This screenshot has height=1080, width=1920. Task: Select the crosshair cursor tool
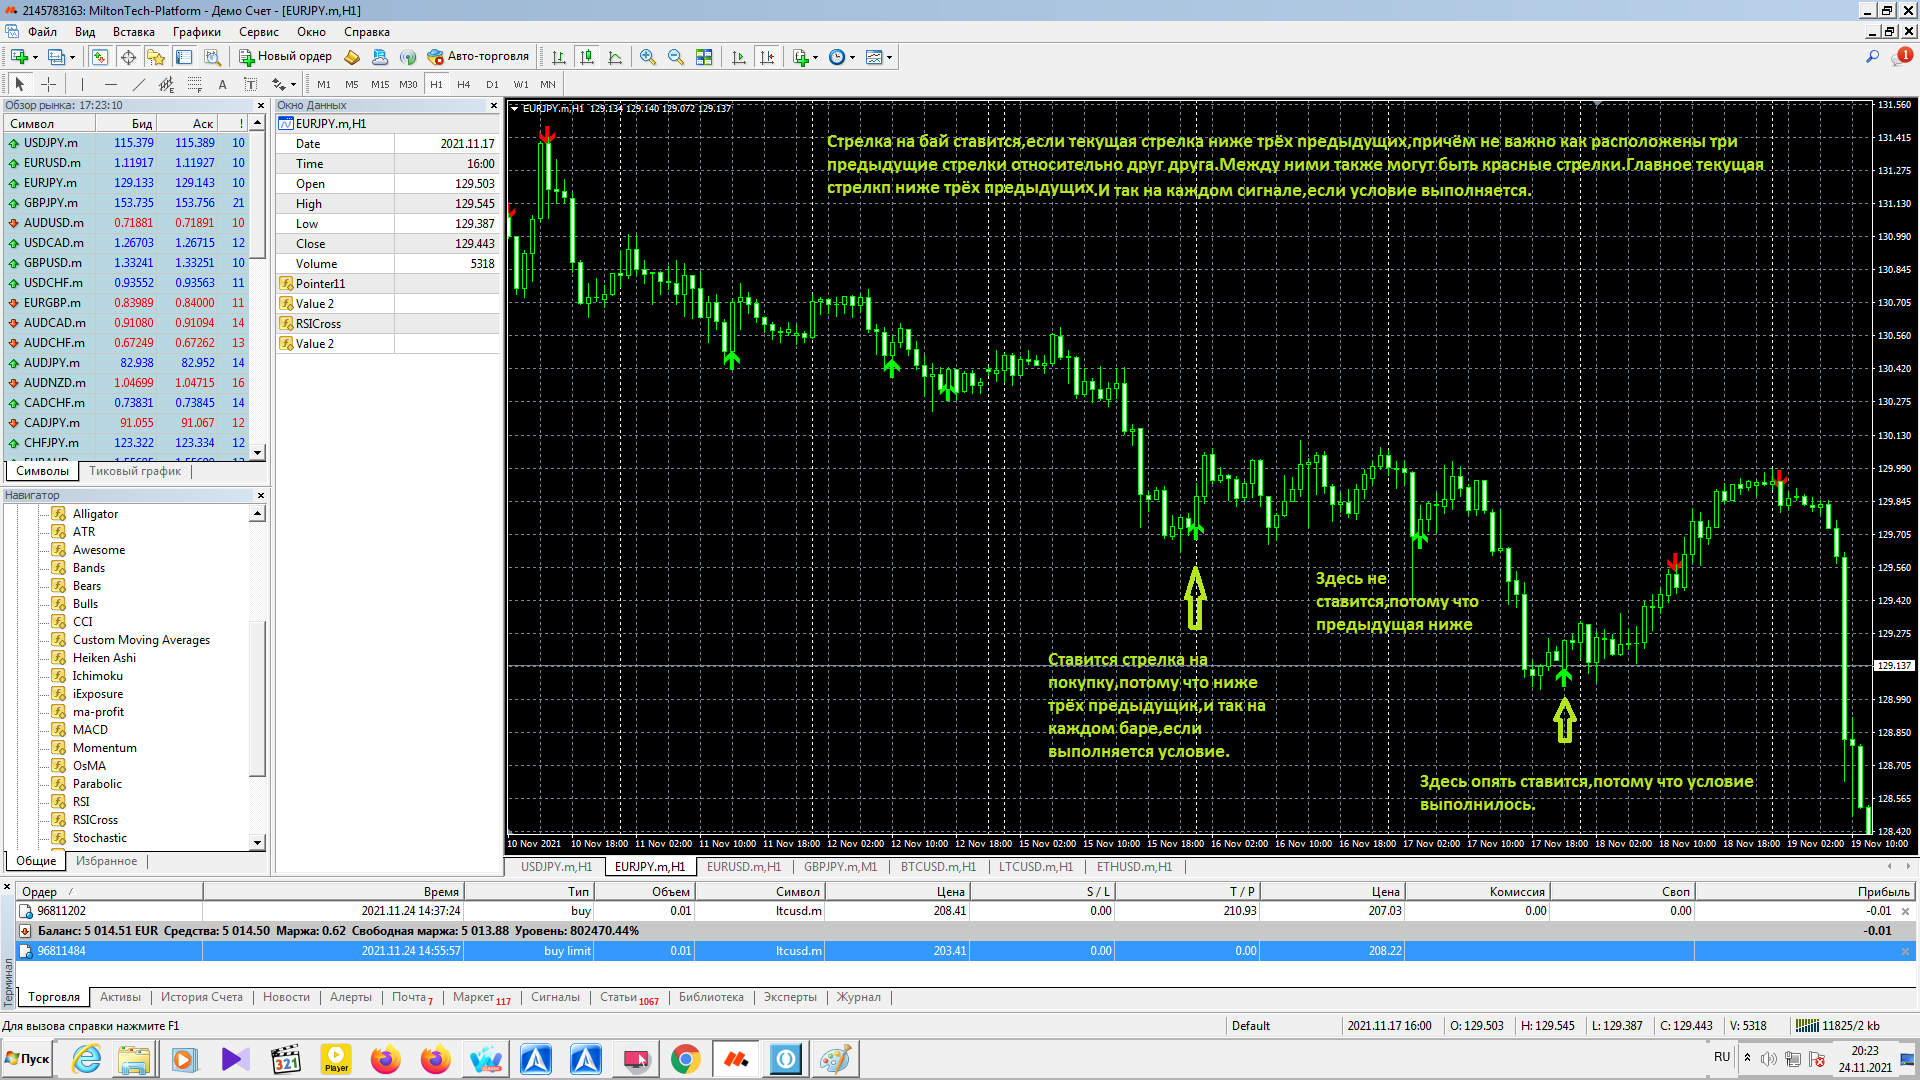pos(48,84)
